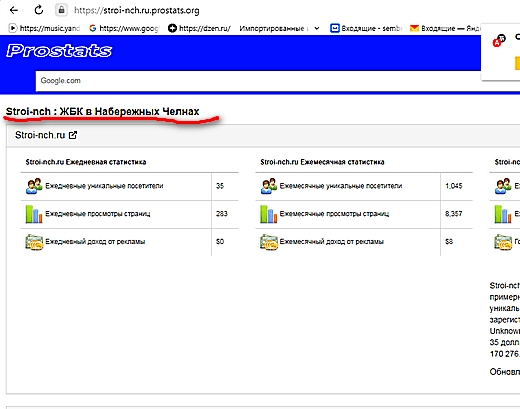Click the daily page views value 283
This screenshot has height=409, width=520.
[222, 214]
